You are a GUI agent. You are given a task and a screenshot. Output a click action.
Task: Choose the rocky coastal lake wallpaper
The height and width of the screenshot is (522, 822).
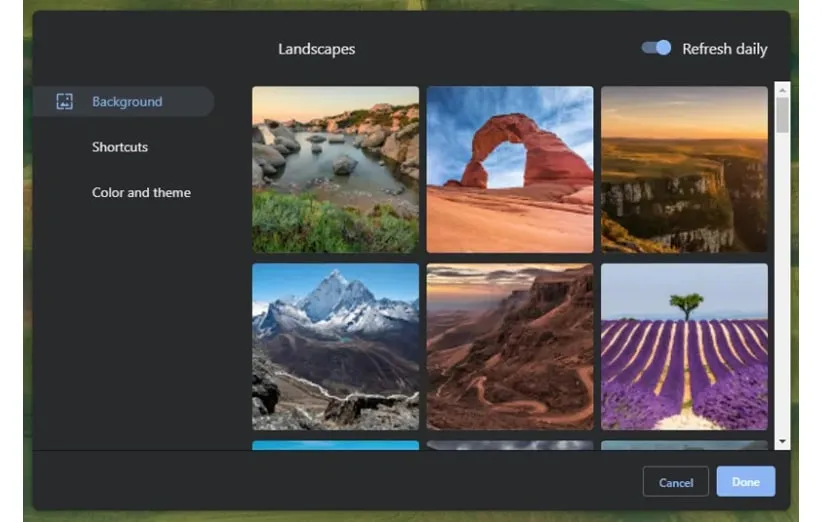pyautogui.click(x=335, y=169)
